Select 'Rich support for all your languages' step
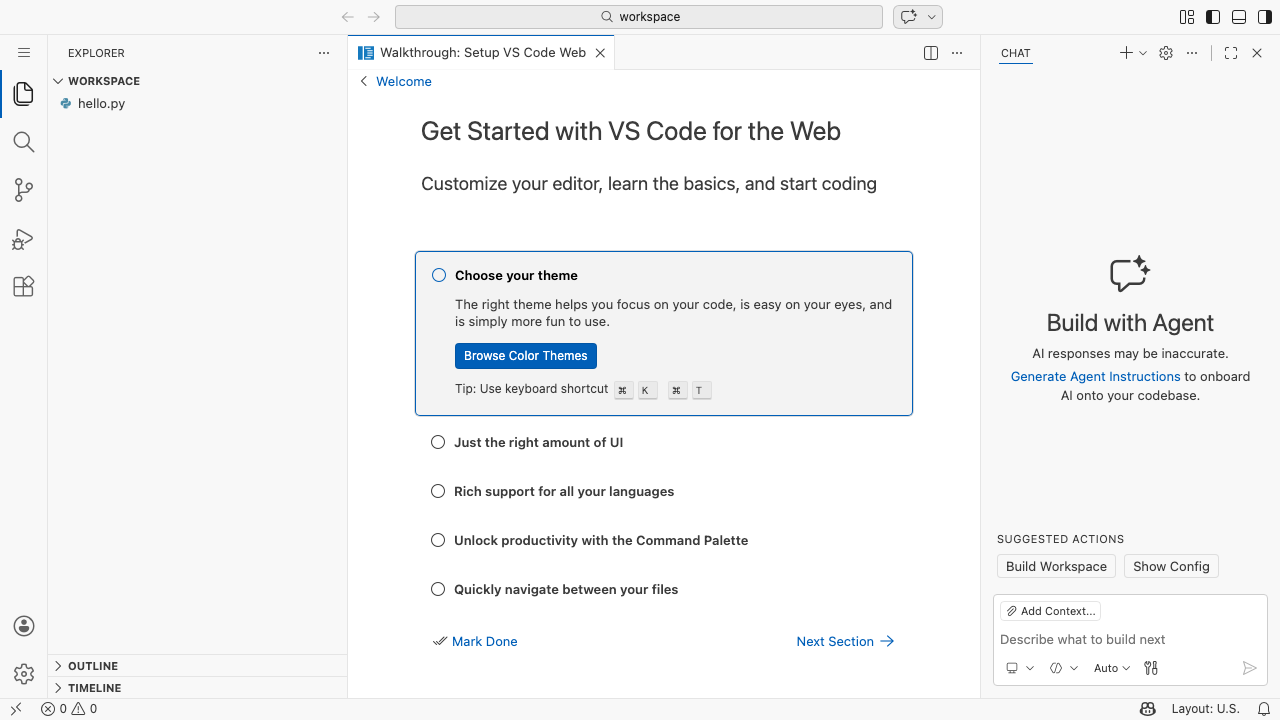The width and height of the screenshot is (1280, 720). (x=564, y=491)
